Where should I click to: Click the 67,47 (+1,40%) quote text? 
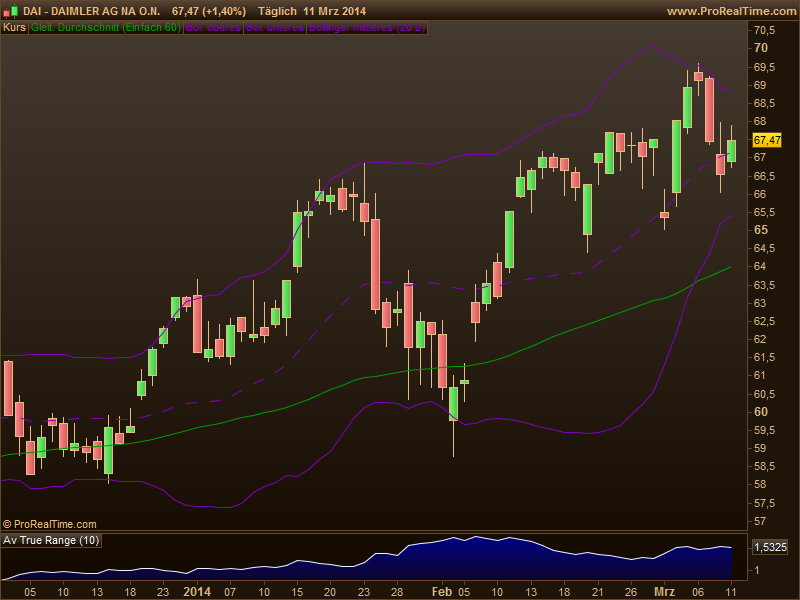click(209, 11)
